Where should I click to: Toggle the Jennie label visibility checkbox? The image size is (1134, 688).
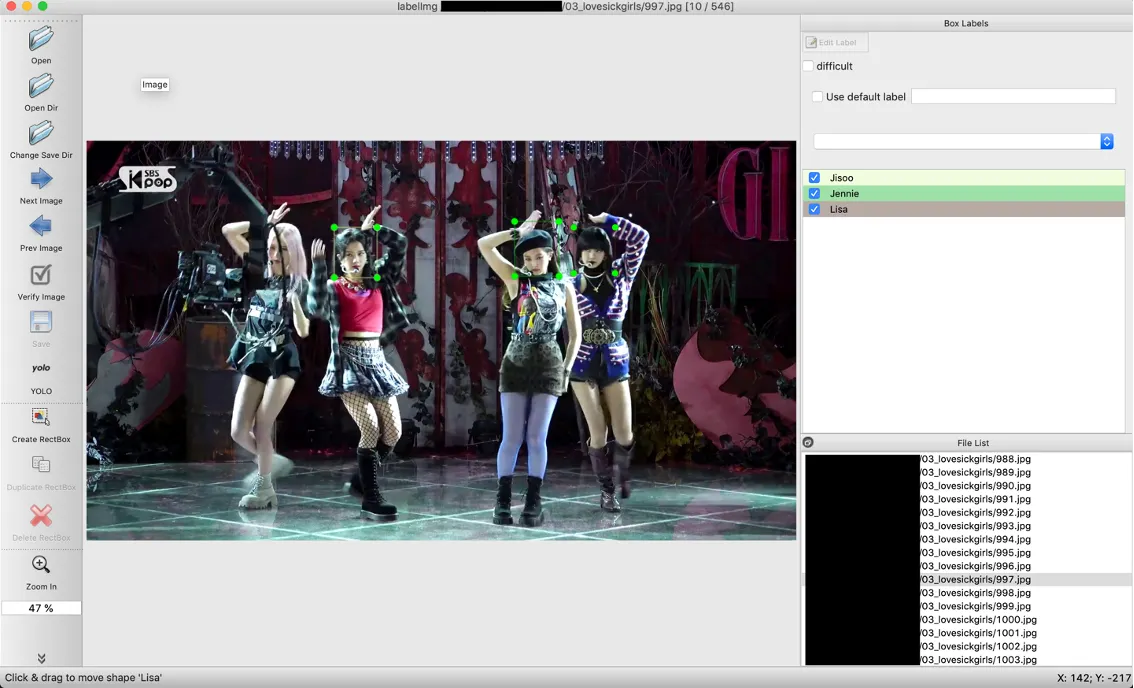click(x=814, y=194)
